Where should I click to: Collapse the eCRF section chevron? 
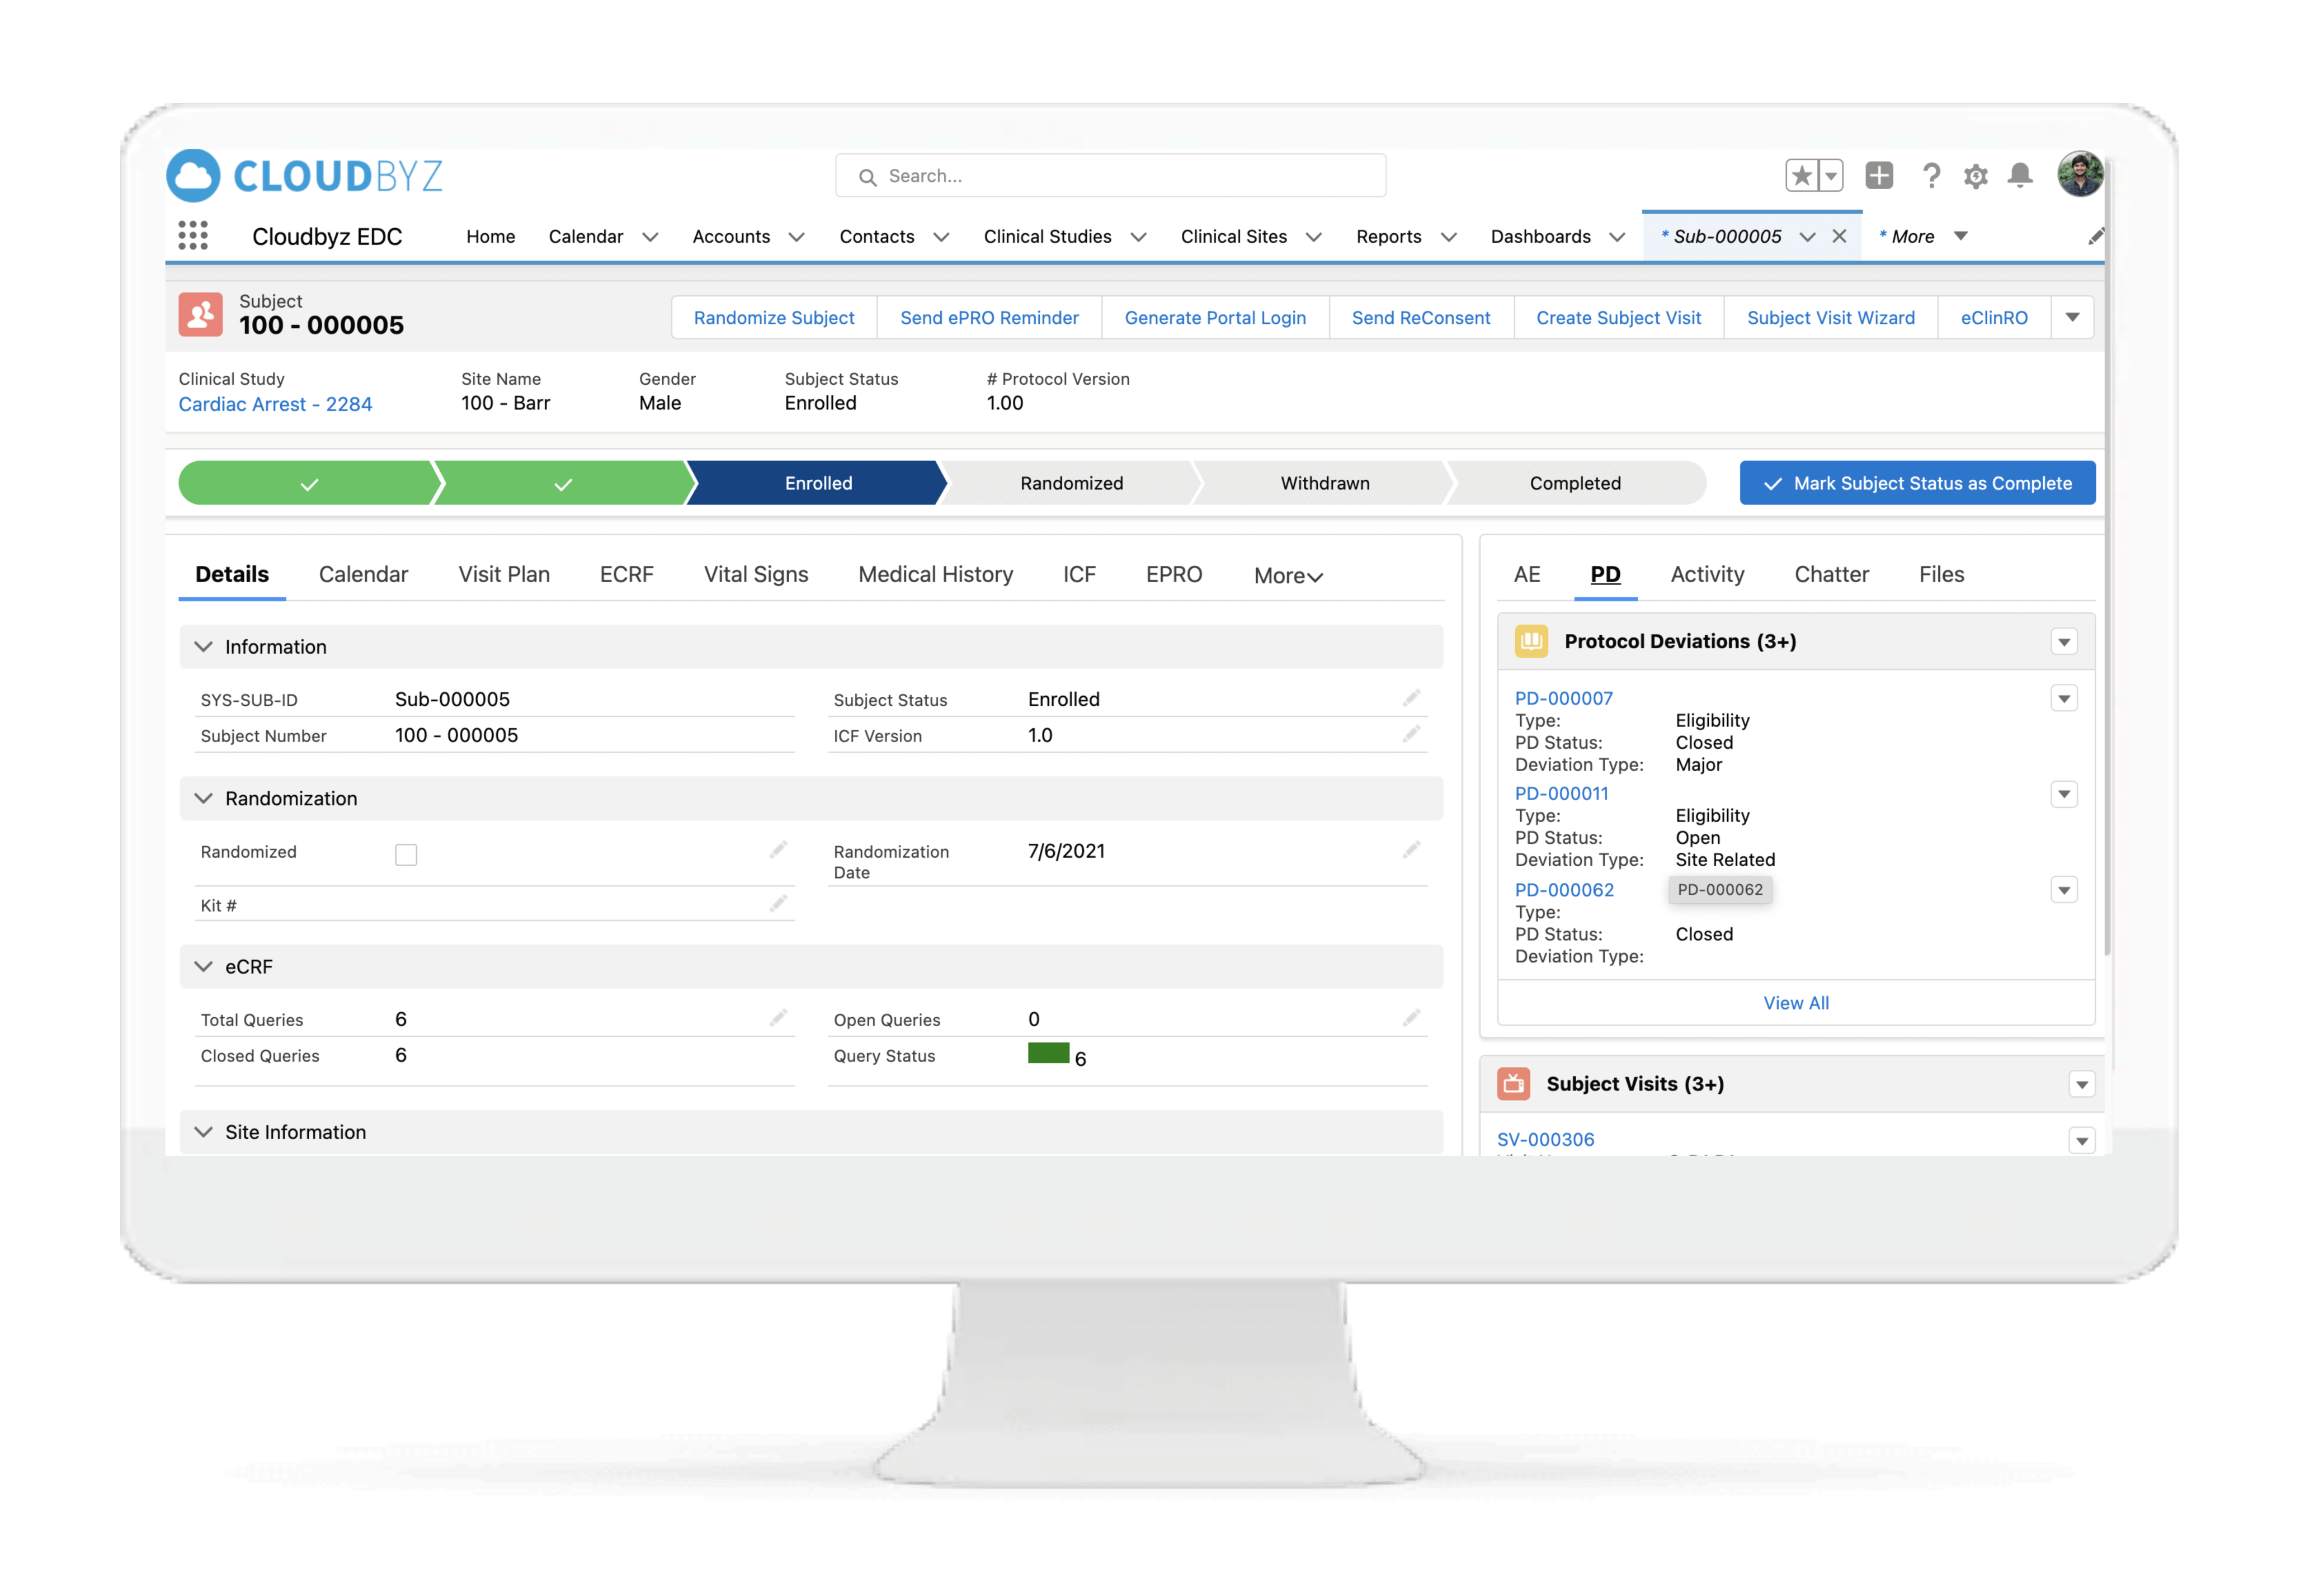point(204,967)
